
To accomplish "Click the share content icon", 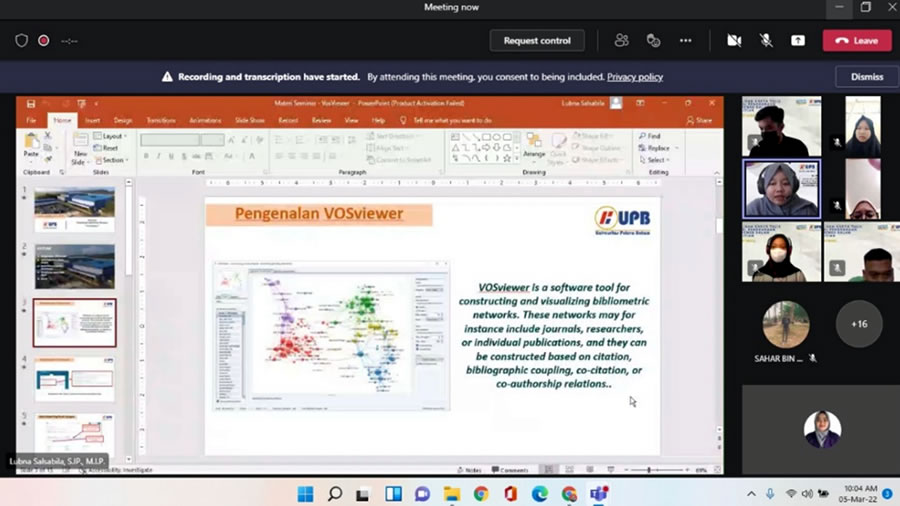I will (x=797, y=40).
